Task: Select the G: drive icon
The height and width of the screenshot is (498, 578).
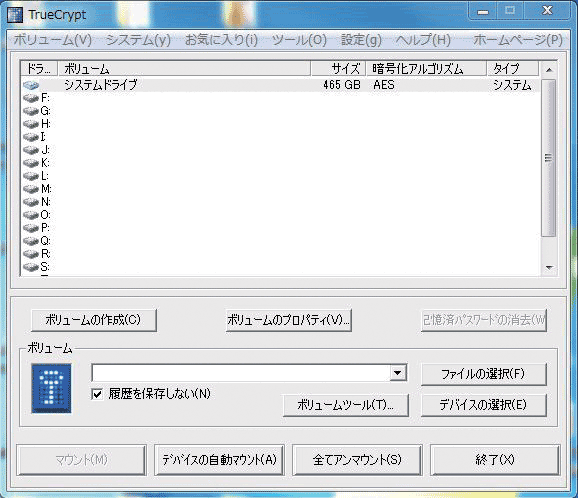Action: 31,111
